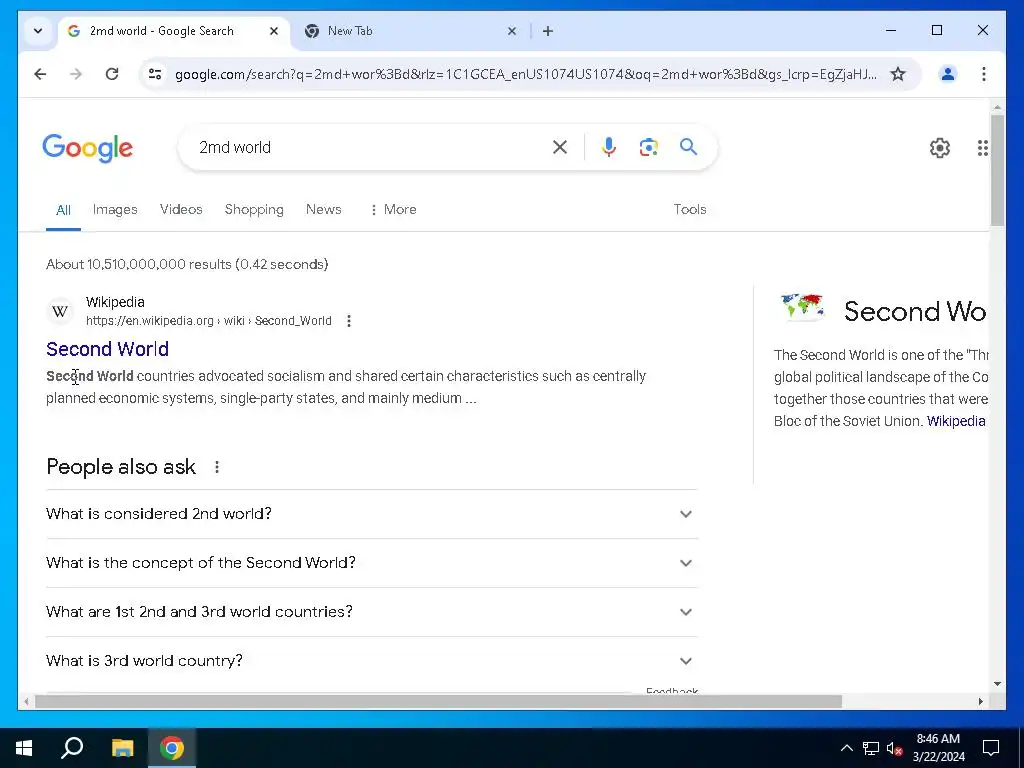1024x768 pixels.
Task: Go forward with the forward arrow
Action: coord(76,74)
